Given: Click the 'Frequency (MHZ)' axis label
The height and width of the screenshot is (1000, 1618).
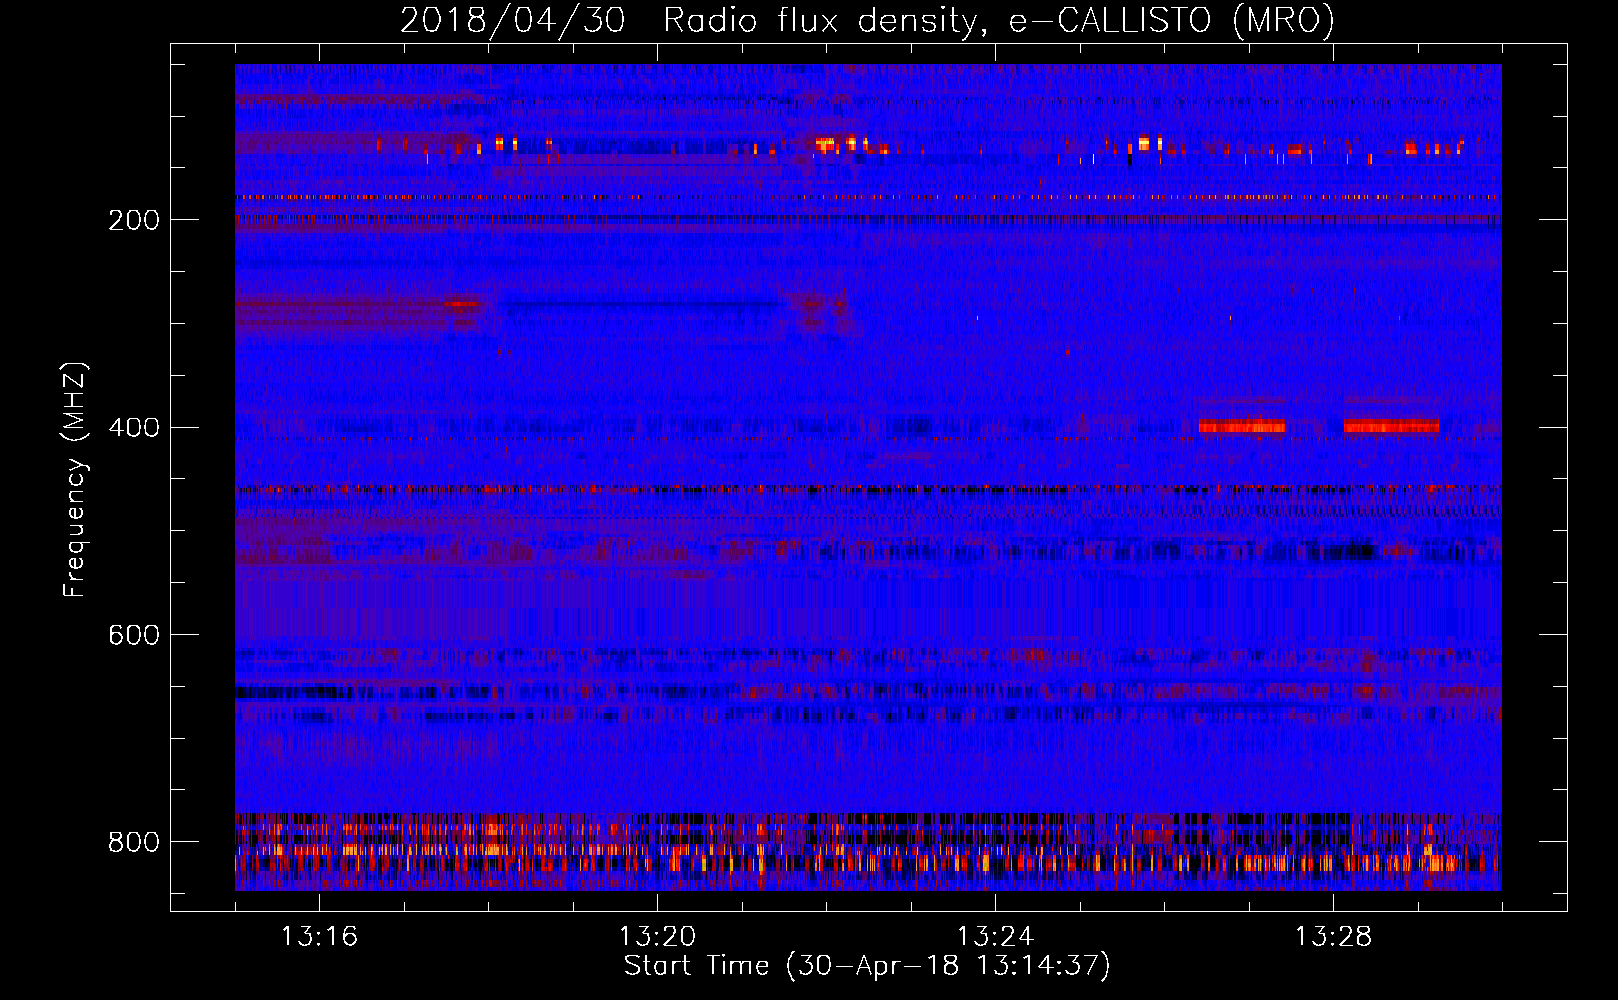Looking at the screenshot, I should point(75,479).
